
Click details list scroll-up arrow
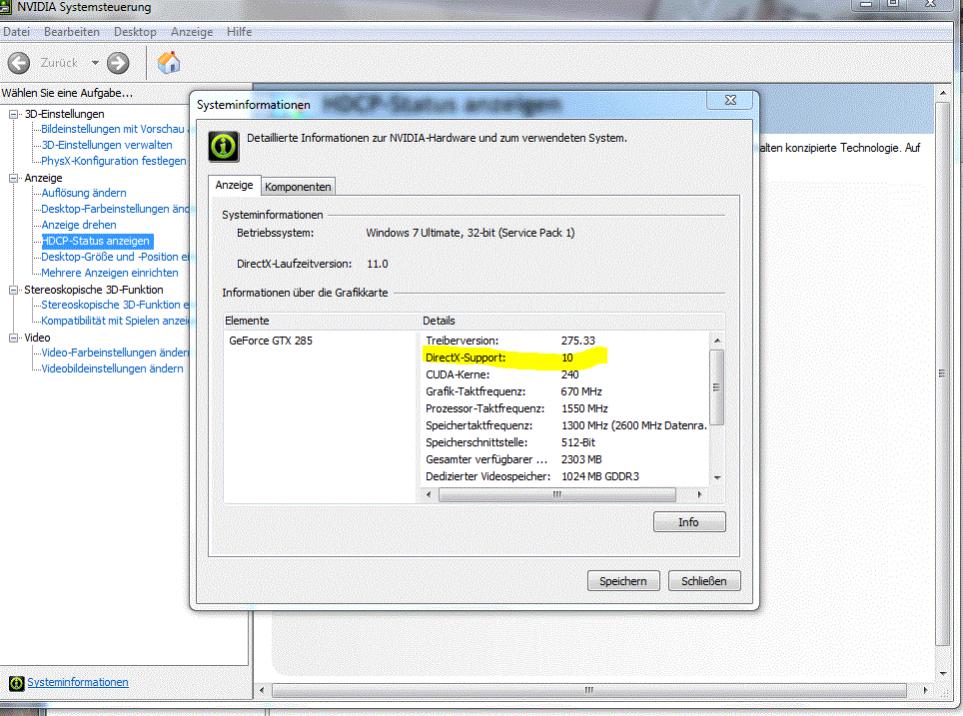[x=717, y=340]
